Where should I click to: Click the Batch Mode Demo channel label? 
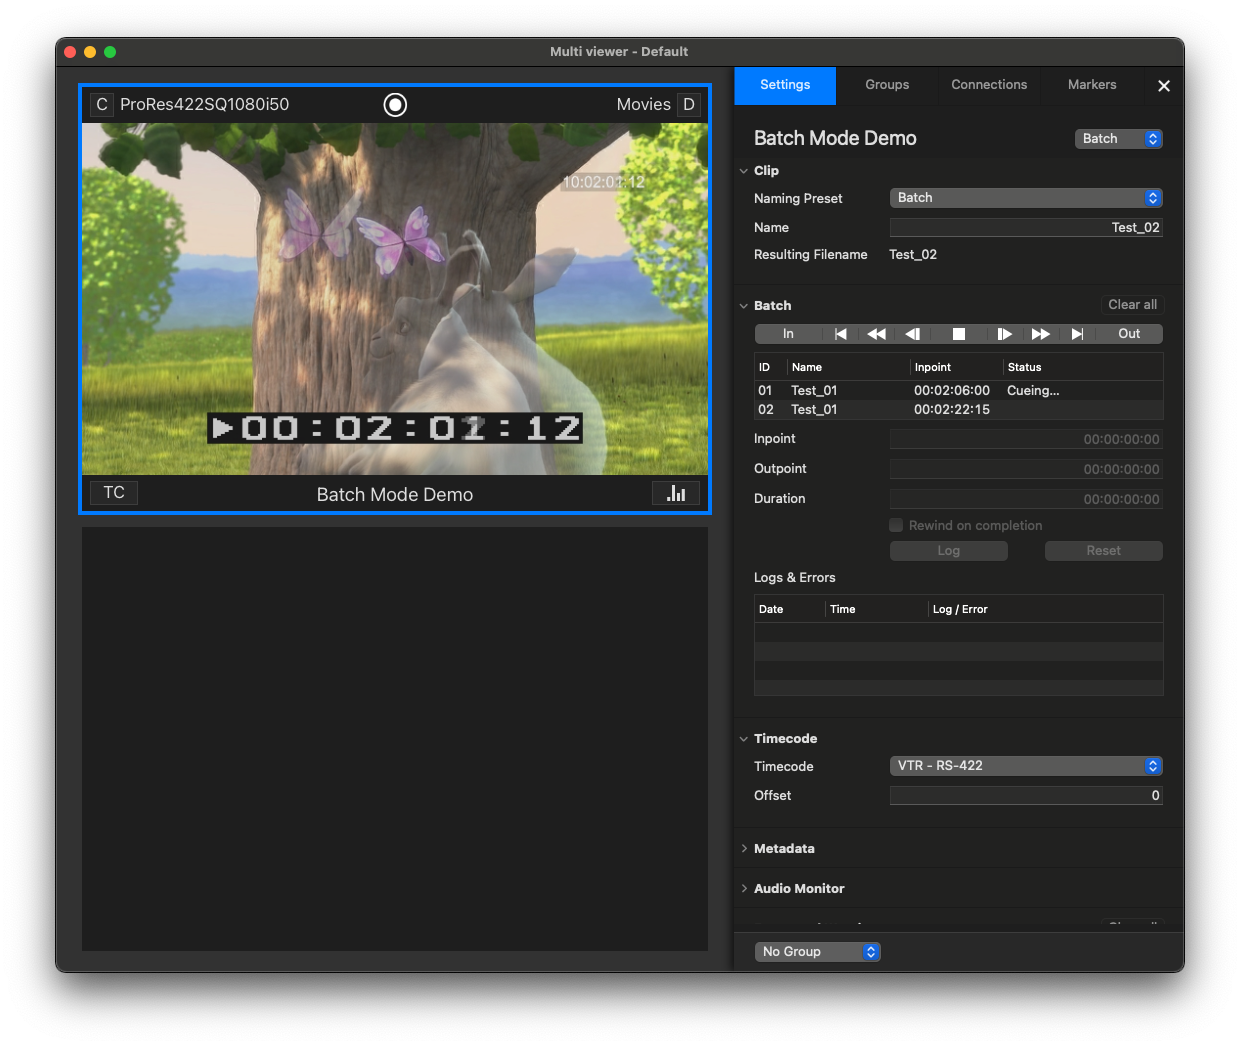coord(395,494)
